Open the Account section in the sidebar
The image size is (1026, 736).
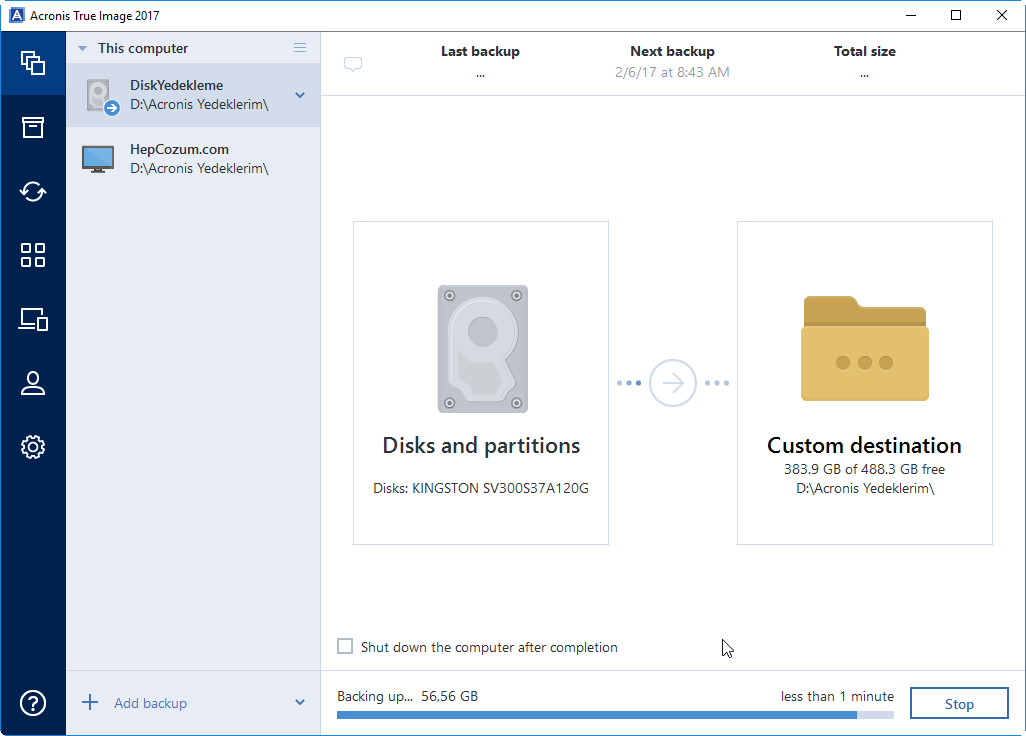click(x=33, y=383)
